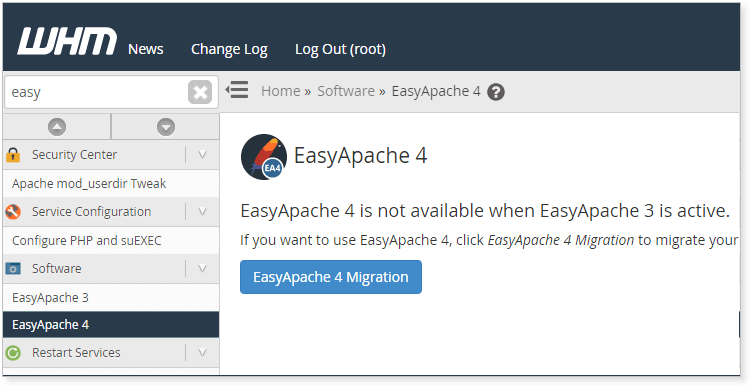751x387 pixels.
Task: Open Configure PHP and suEXEC
Action: (111, 240)
